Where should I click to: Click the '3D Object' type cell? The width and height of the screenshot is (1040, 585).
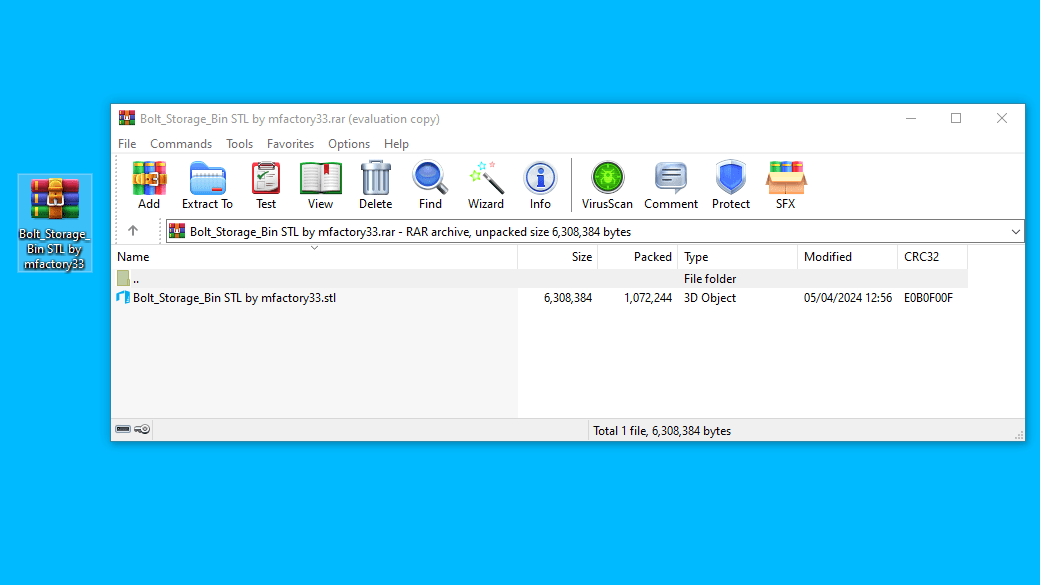(x=710, y=298)
